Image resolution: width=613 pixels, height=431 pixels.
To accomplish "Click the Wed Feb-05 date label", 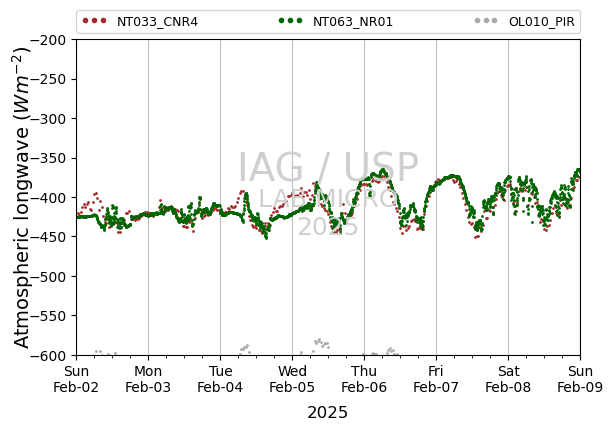I will point(292,379).
